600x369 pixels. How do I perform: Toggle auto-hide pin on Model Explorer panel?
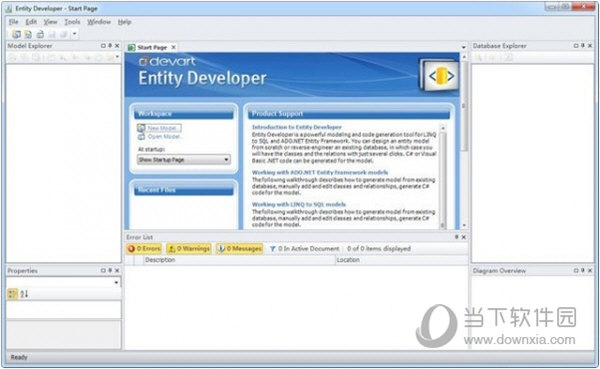click(110, 46)
